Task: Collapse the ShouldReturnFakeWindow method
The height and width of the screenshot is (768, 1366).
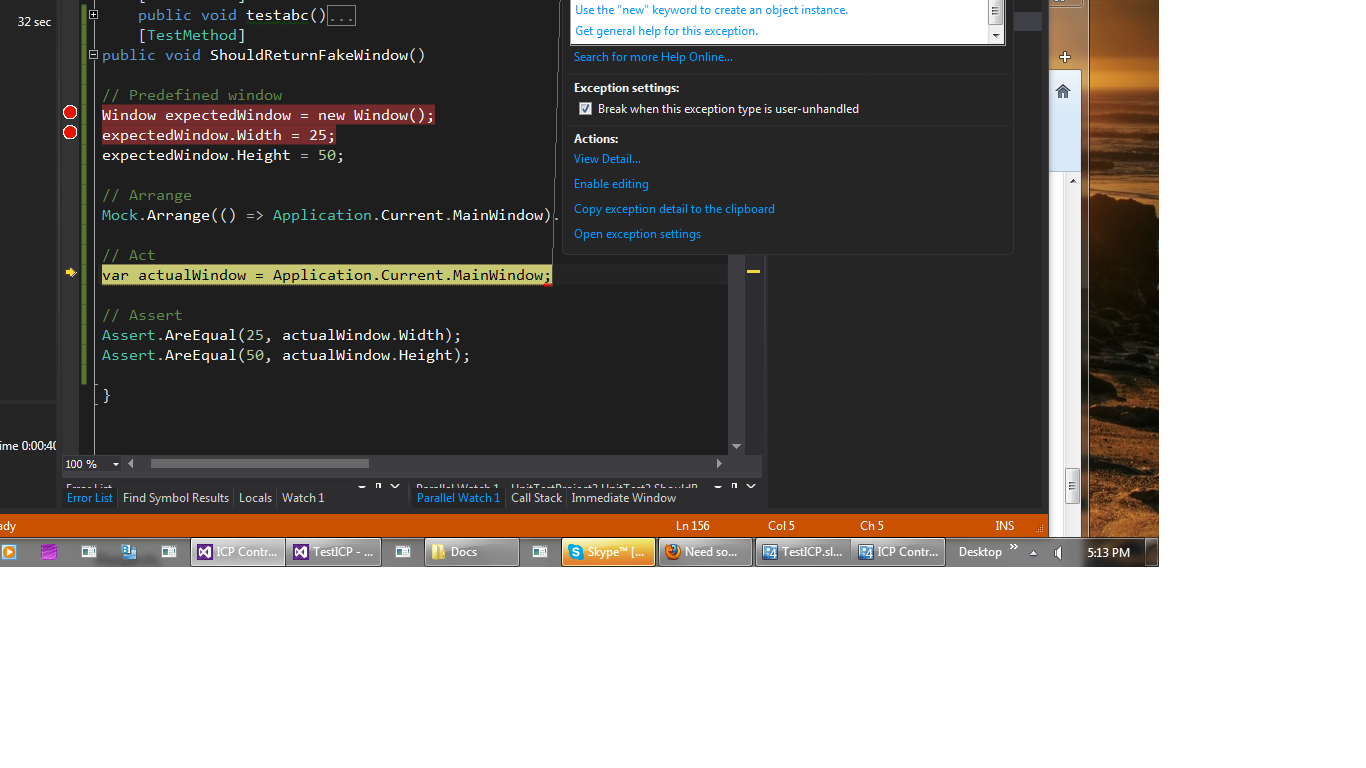Action: pyautogui.click(x=93, y=55)
